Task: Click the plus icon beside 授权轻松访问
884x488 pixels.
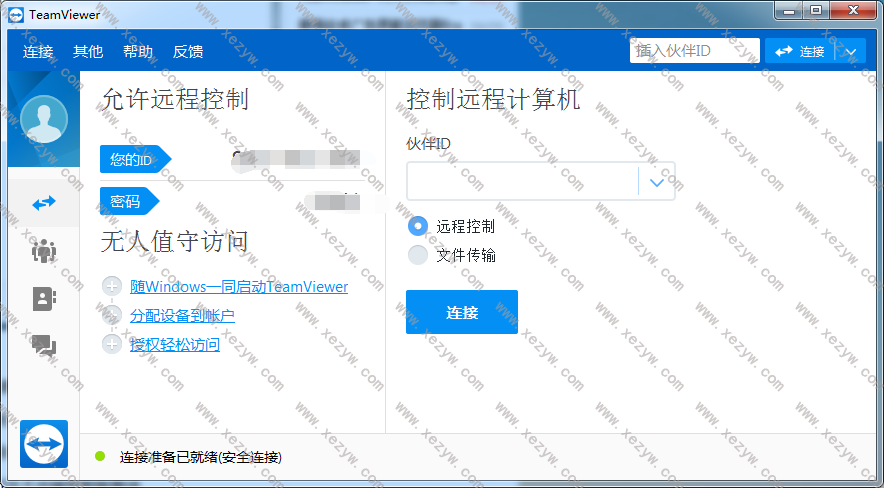Action: tap(112, 344)
